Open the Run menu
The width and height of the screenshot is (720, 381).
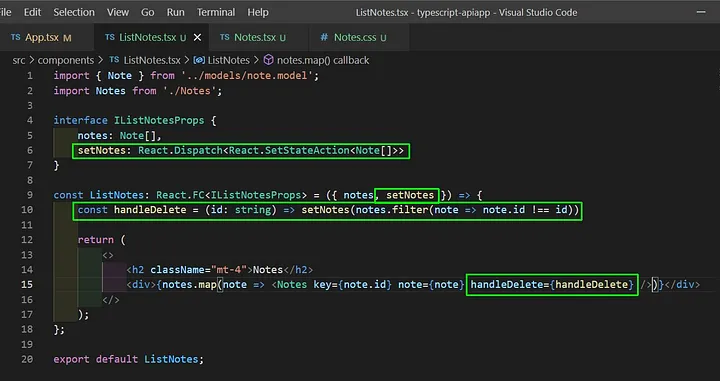175,12
